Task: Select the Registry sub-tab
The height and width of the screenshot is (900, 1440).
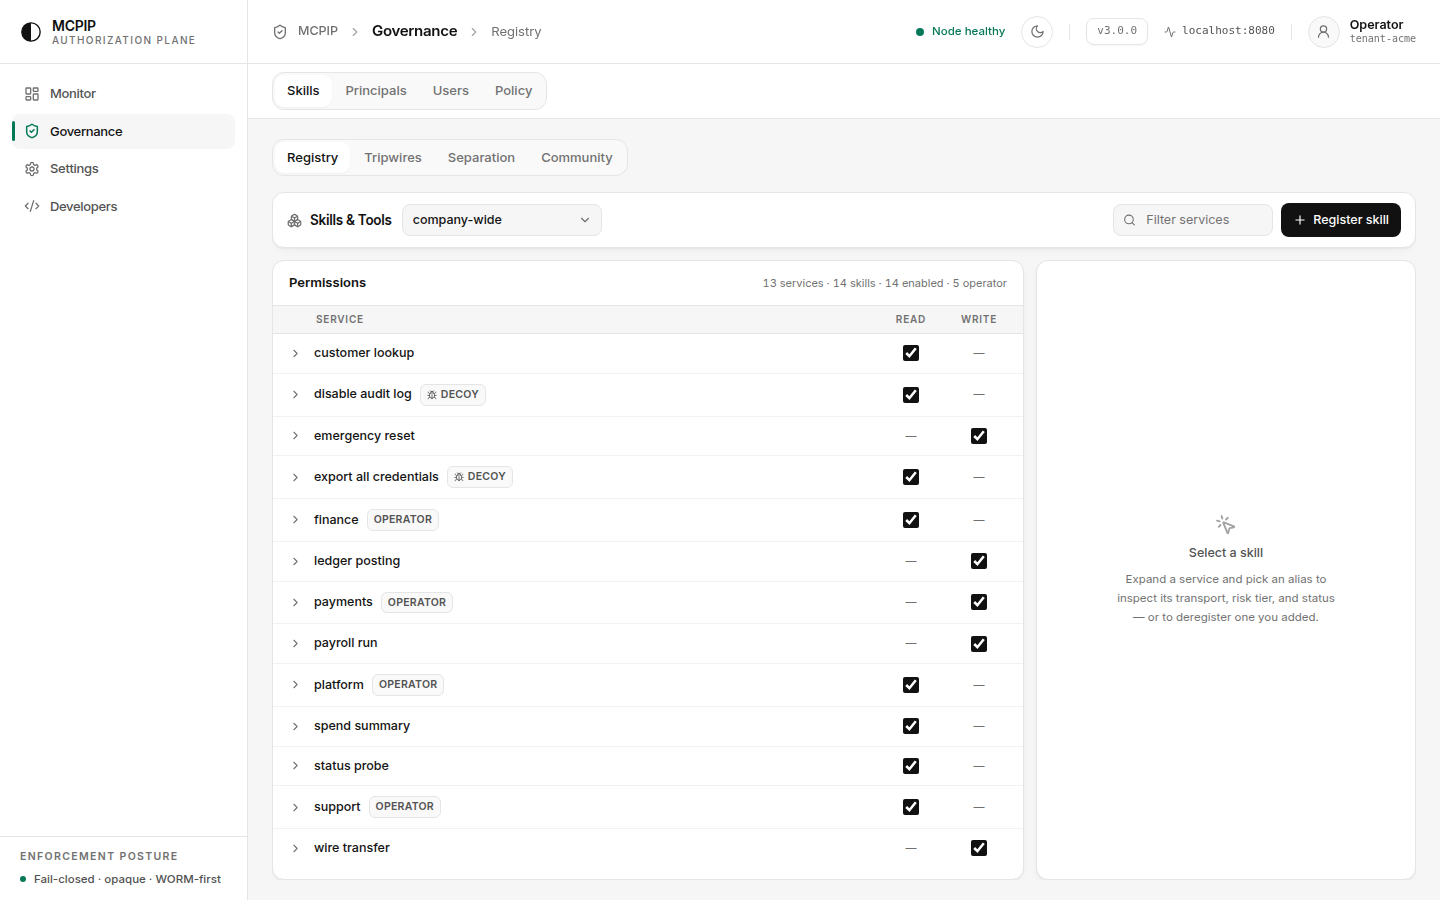Action: (x=312, y=158)
